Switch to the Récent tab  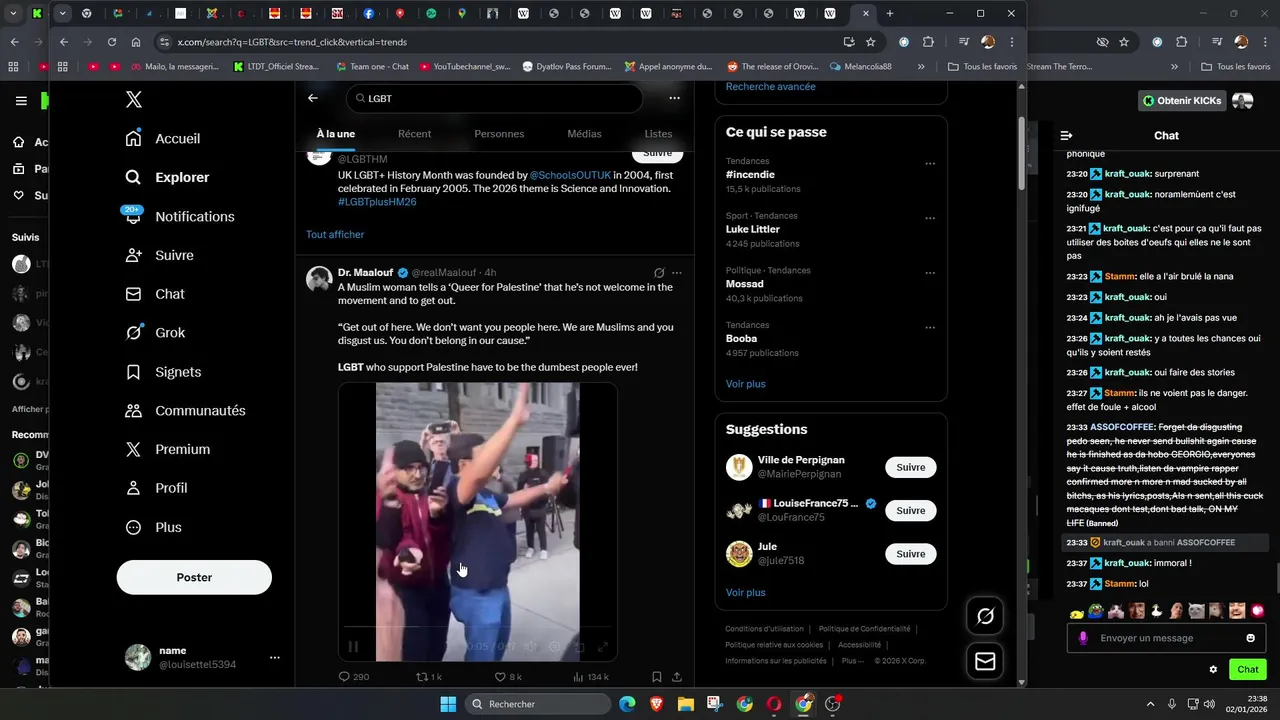pyautogui.click(x=415, y=134)
